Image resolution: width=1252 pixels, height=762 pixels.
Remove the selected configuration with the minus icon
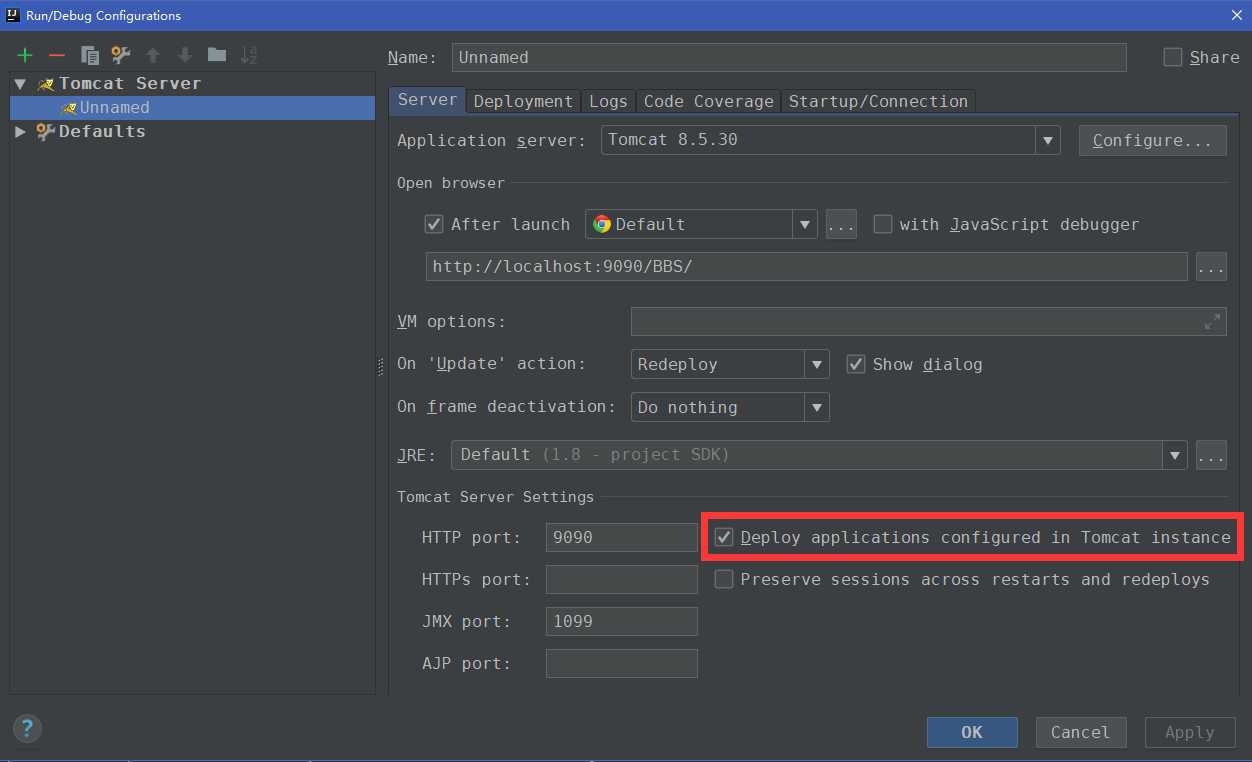[x=57, y=55]
